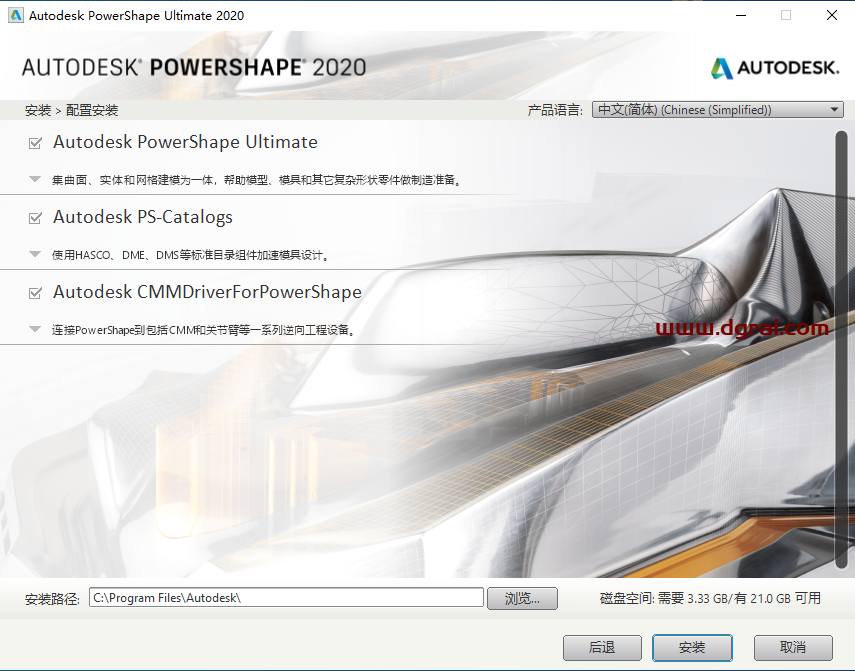Click the PowerShape icon in title bar

coord(14,15)
